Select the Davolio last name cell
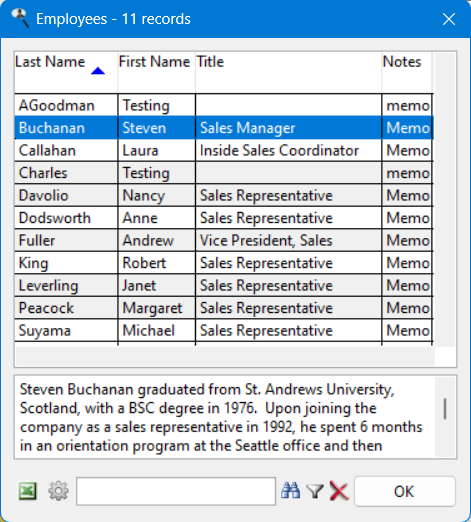471x522 pixels. pos(66,195)
